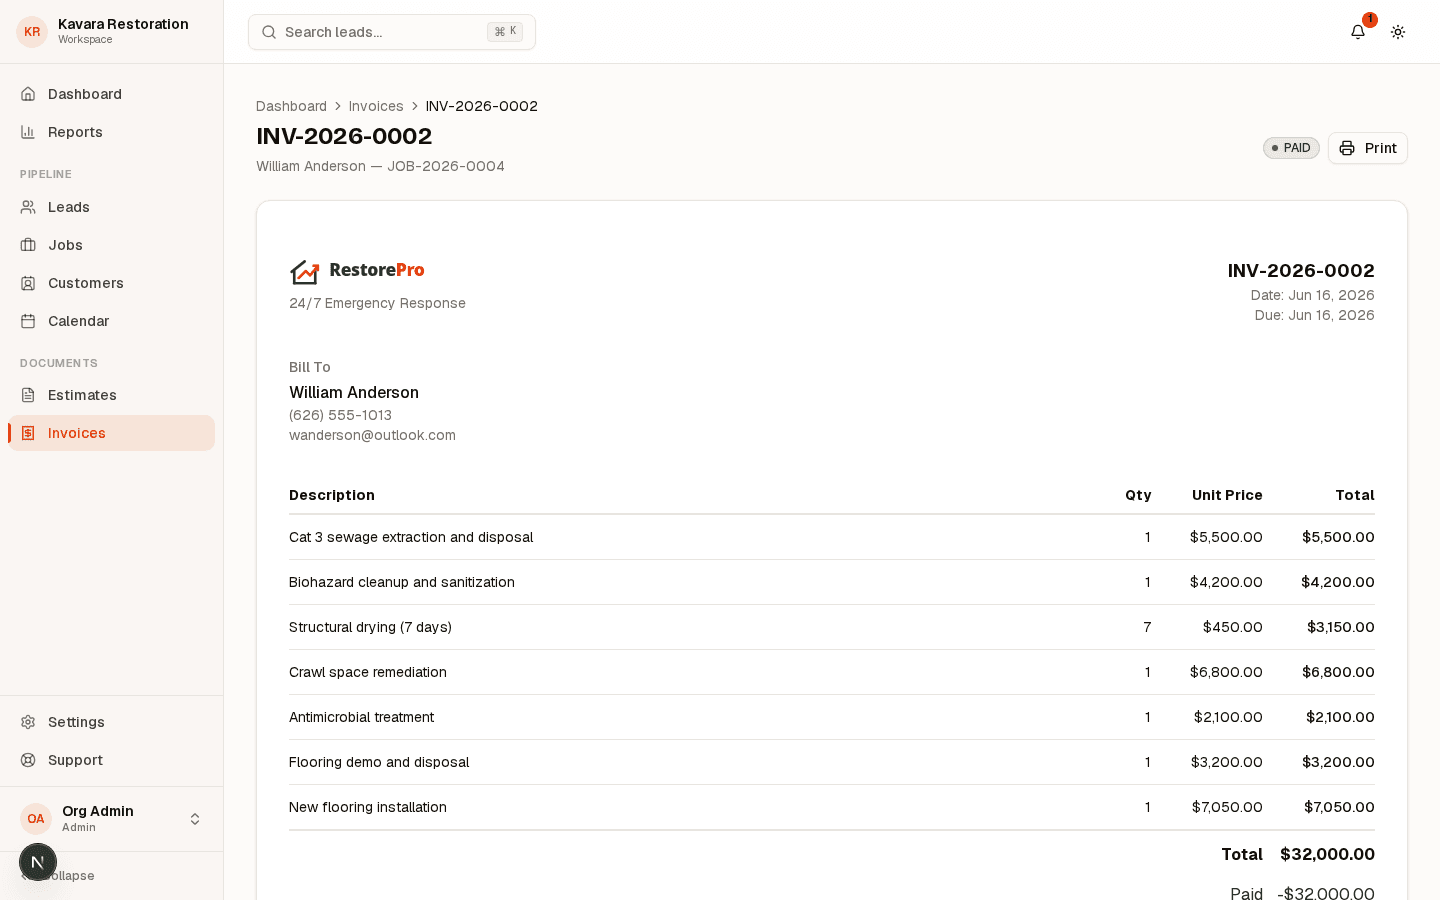Viewport: 1440px width, 900px height.
Task: Focus the Search leads field
Action: [x=392, y=32]
